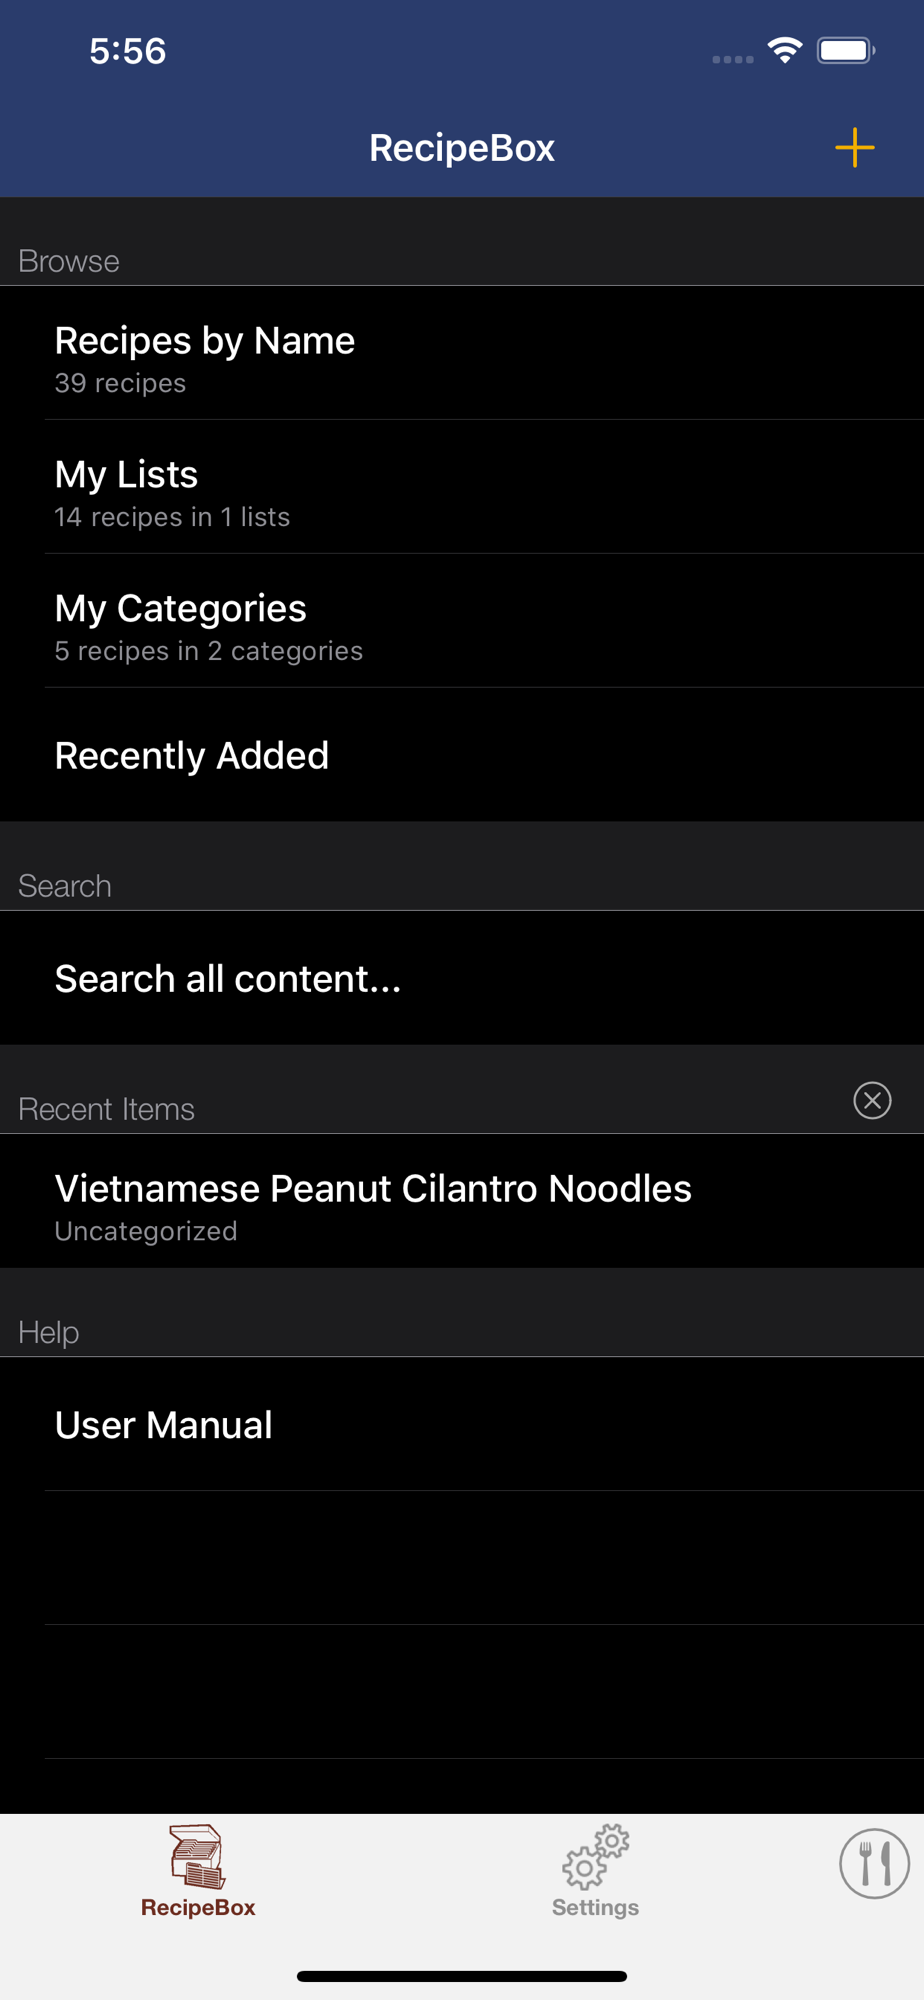
Task: Tap the RecipeBox box icon in tab bar
Action: (x=197, y=1856)
